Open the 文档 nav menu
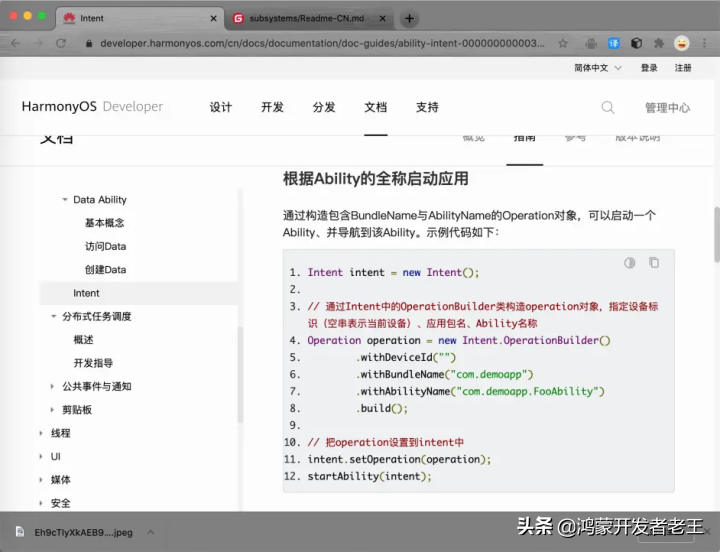Screen dimensions: 720x552 376,107
